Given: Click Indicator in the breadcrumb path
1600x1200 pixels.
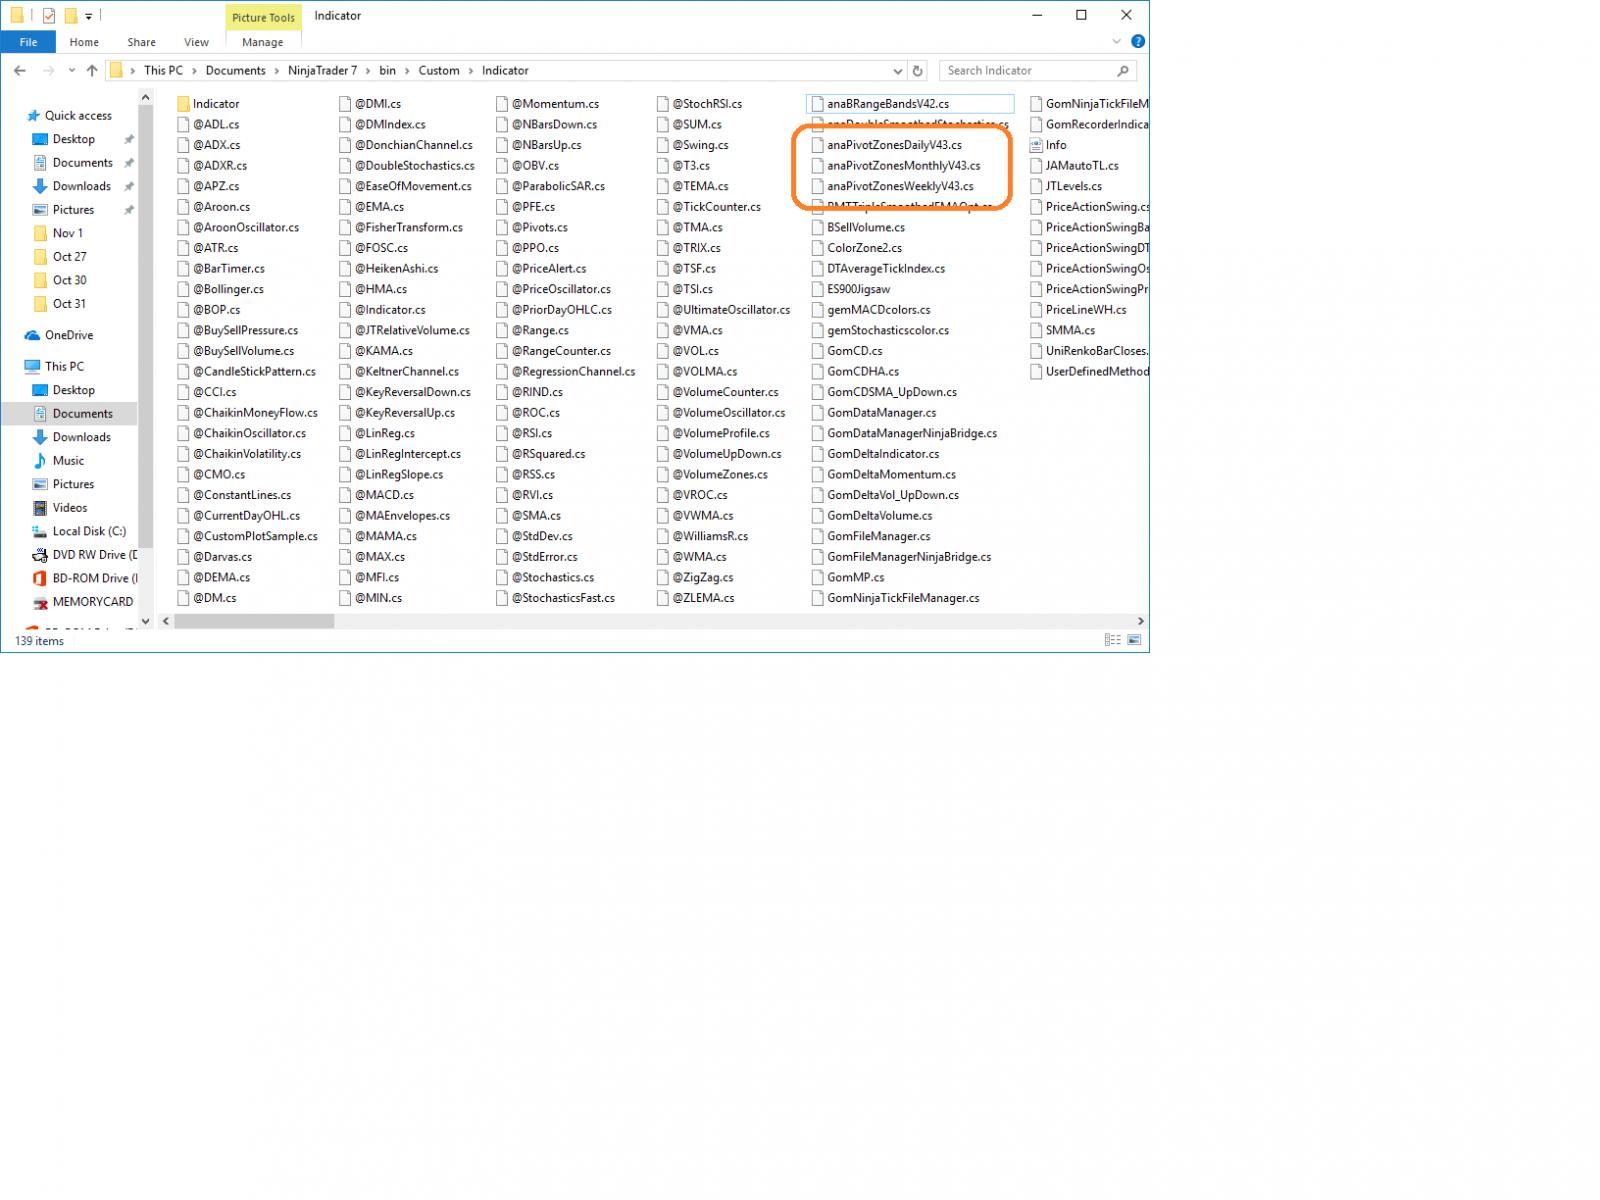Looking at the screenshot, I should pyautogui.click(x=505, y=71).
